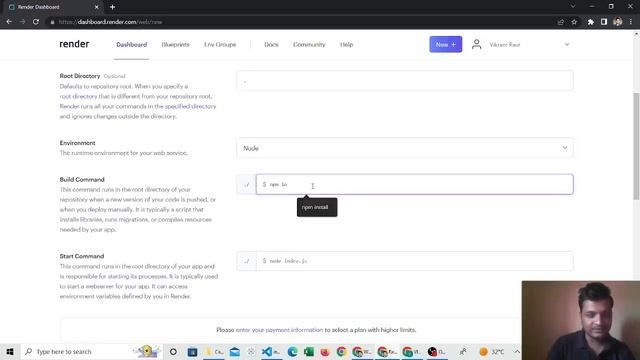Click the padlock site info icon
Screen dimensions: 640x360
click(x=52, y=22)
